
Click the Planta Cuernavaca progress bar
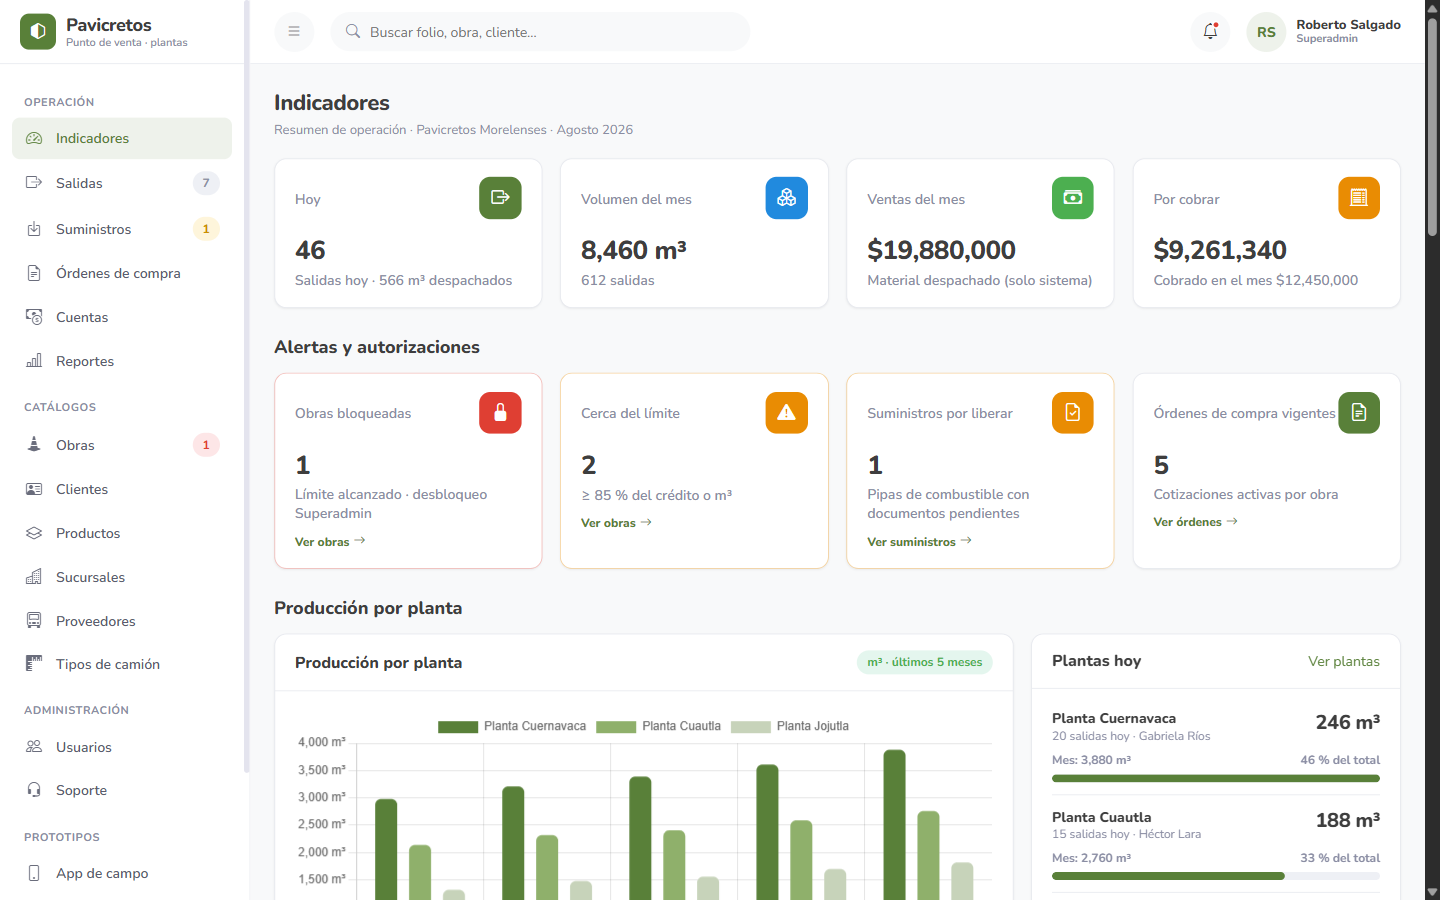[1216, 778]
